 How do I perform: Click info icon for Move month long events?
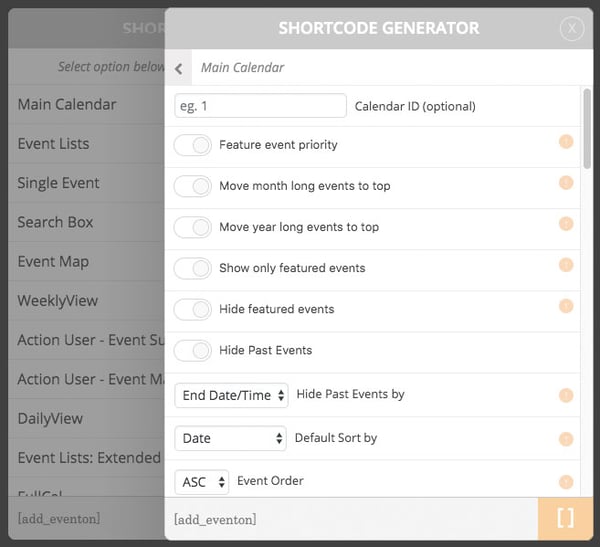point(566,183)
